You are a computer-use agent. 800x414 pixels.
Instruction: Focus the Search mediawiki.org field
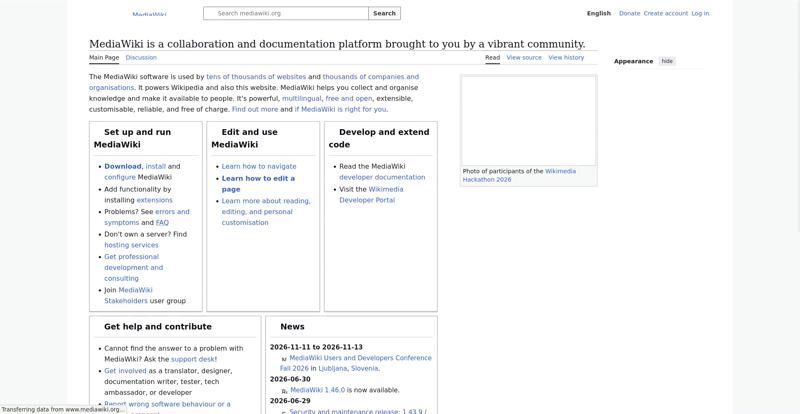pyautogui.click(x=286, y=13)
